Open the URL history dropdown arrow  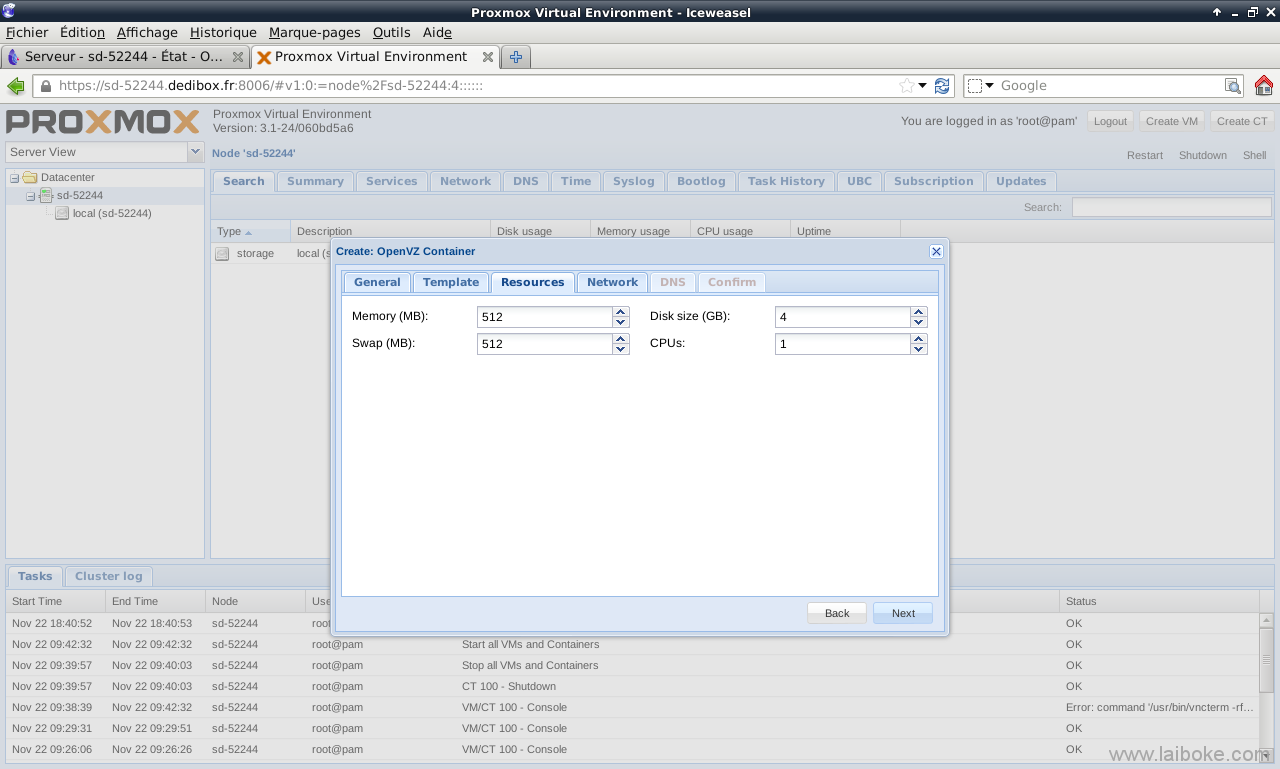(x=923, y=86)
